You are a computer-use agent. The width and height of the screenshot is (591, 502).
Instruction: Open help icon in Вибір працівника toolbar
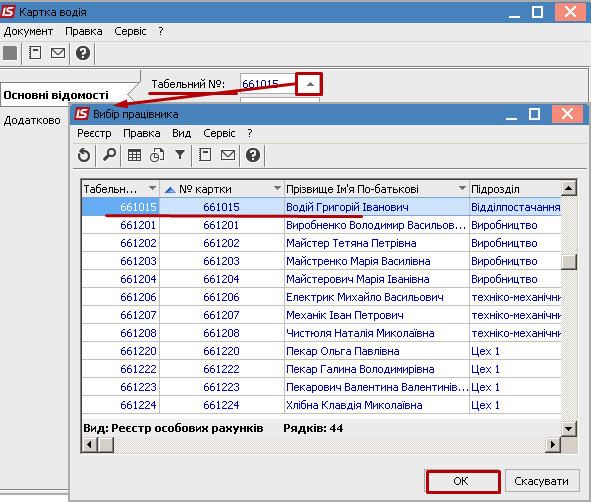coord(253,155)
